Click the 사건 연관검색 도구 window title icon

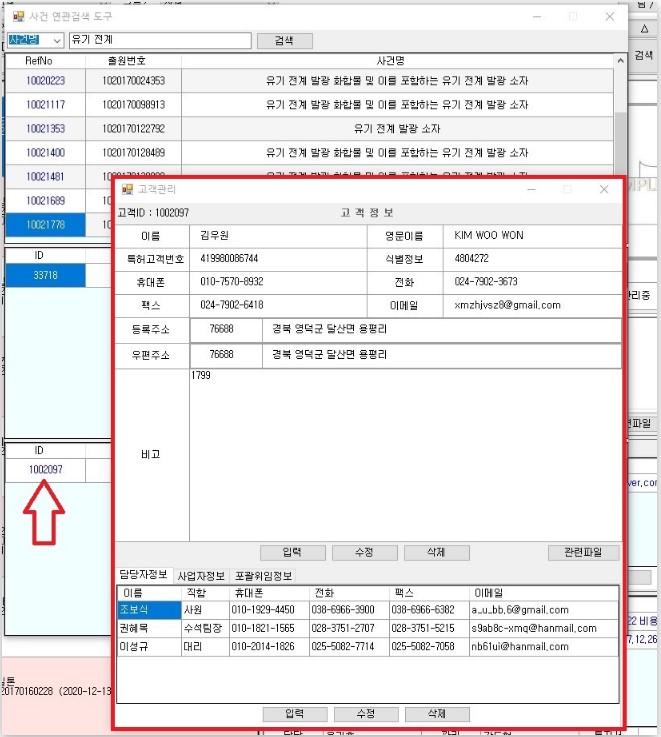tap(18, 16)
